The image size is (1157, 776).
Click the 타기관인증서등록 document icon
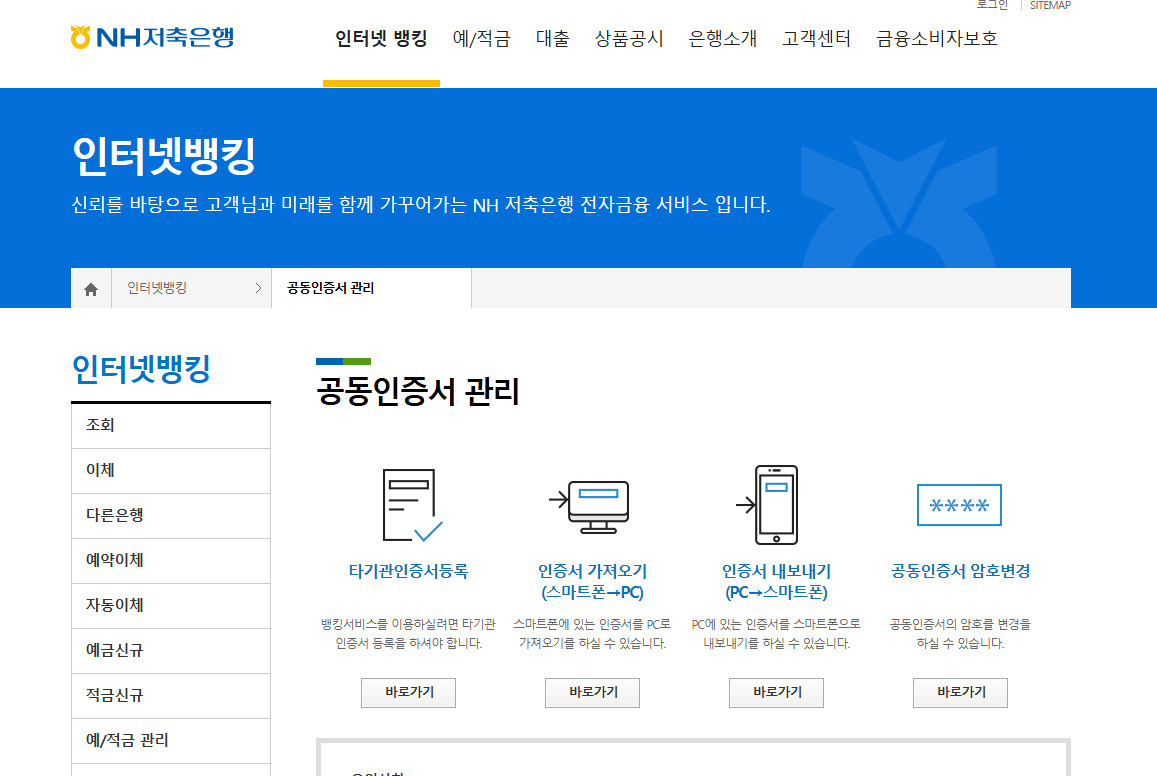coord(412,505)
